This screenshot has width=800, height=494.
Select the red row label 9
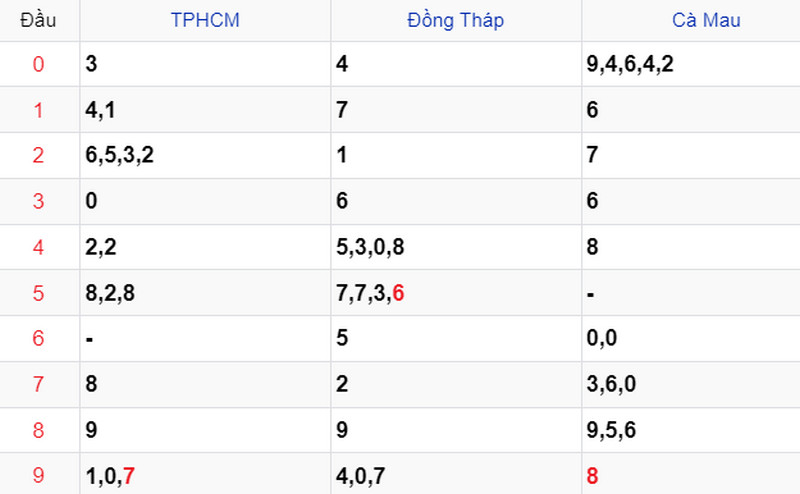point(38,476)
